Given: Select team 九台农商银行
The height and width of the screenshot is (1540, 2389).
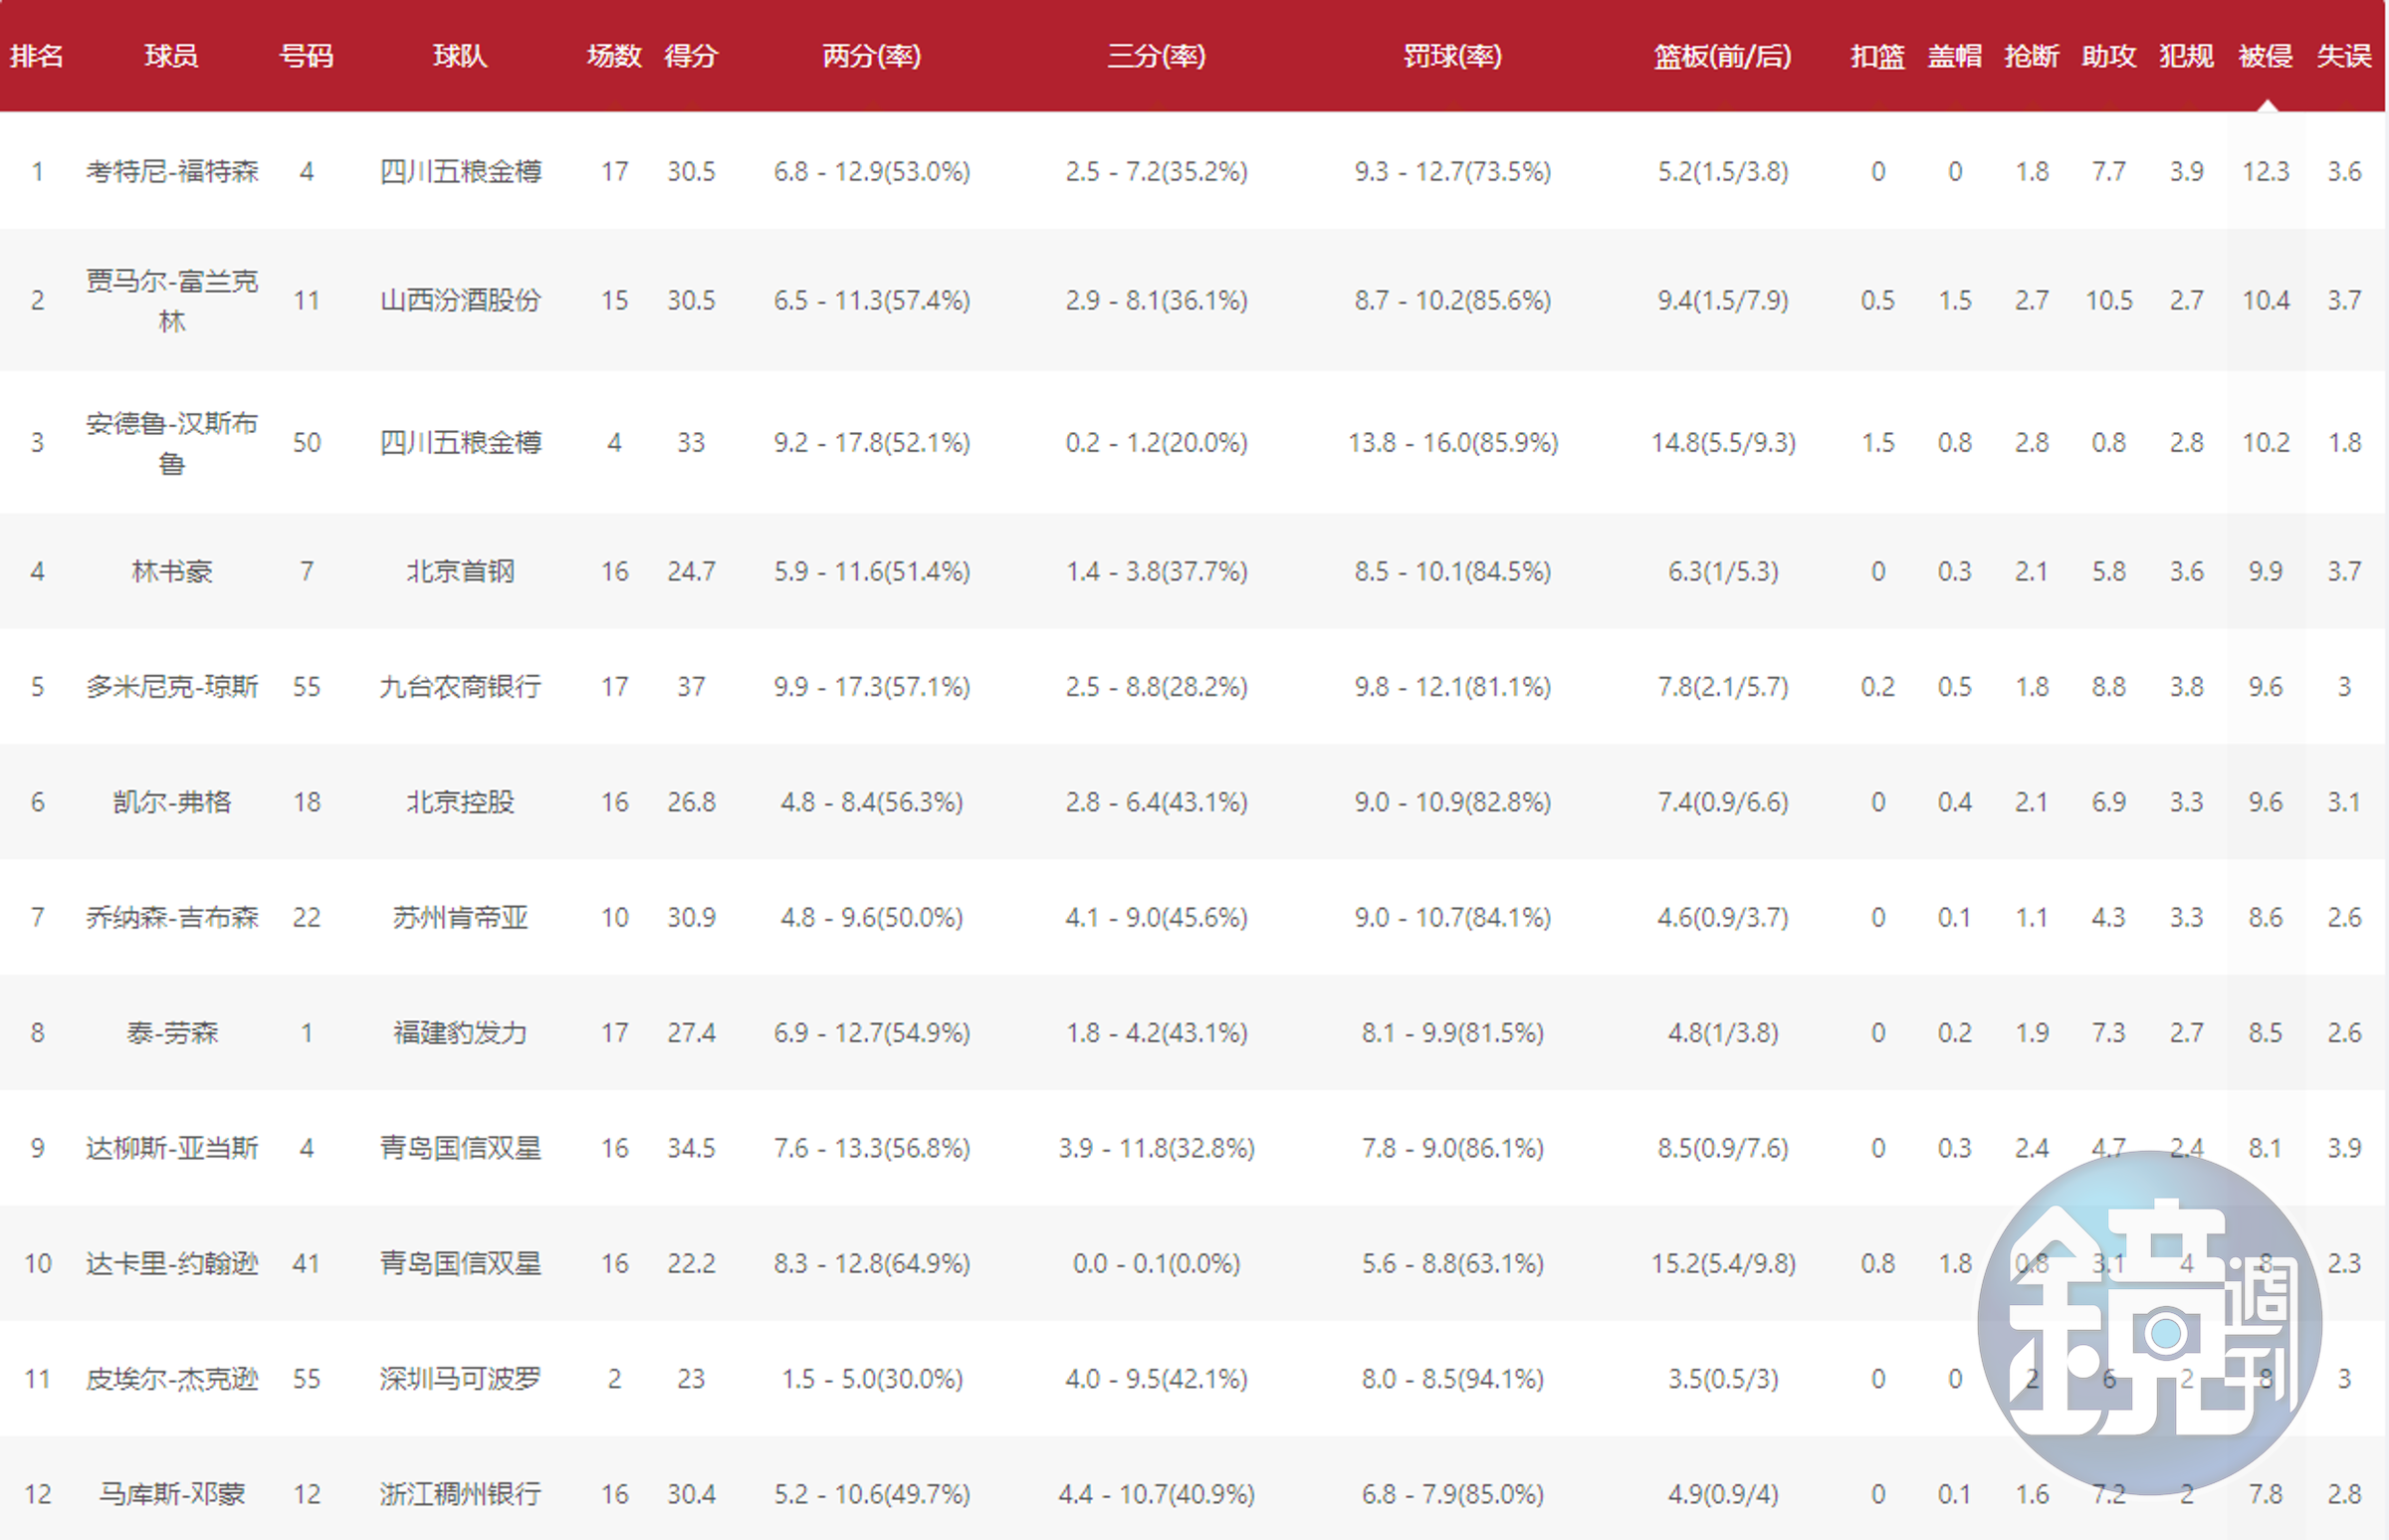Looking at the screenshot, I should click(460, 686).
